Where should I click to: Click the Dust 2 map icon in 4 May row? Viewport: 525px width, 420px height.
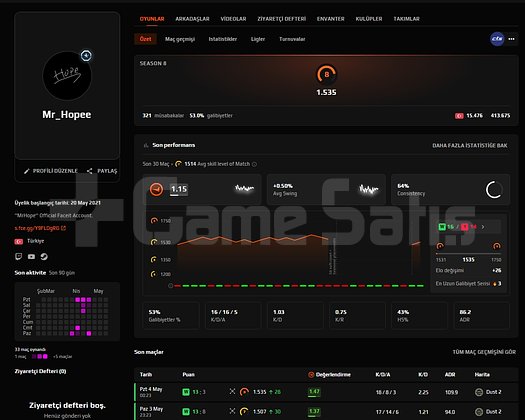point(479,392)
